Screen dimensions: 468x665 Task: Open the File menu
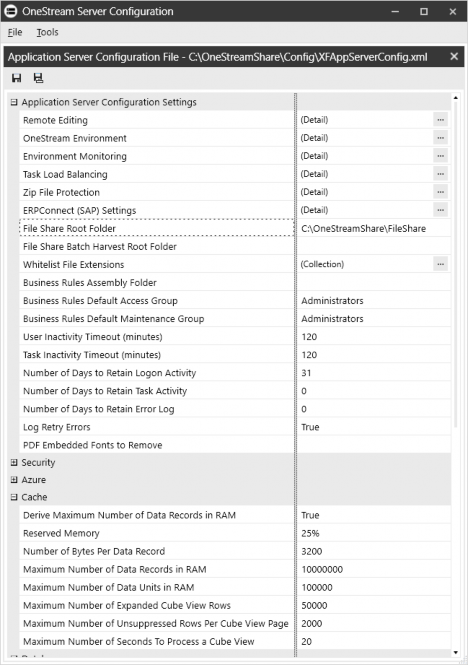click(15, 32)
